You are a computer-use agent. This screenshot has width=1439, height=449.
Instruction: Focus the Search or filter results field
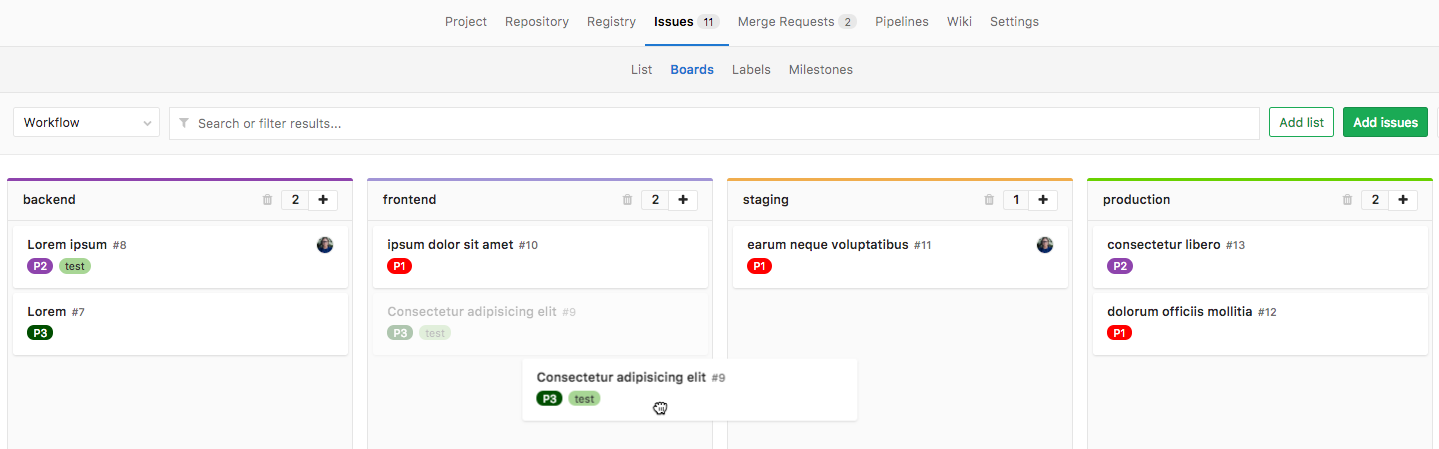tap(714, 123)
